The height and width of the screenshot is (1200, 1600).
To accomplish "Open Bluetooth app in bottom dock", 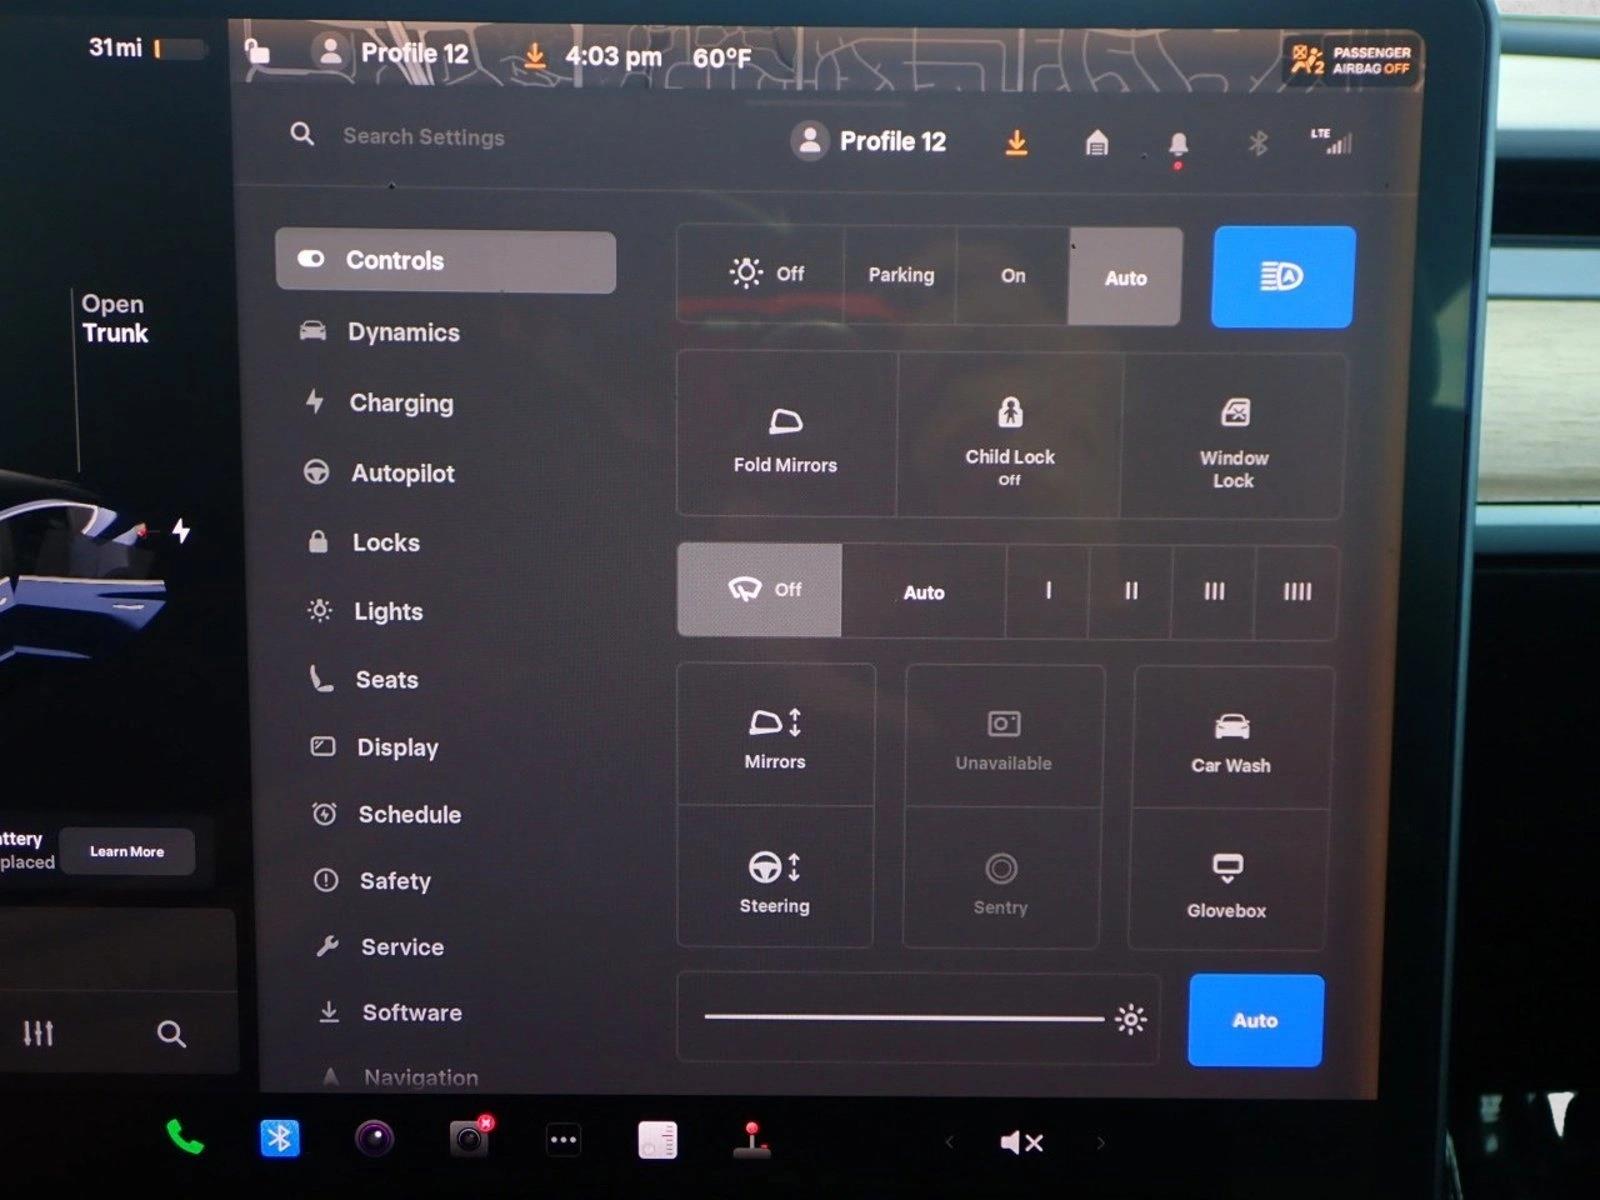I will coord(280,1138).
